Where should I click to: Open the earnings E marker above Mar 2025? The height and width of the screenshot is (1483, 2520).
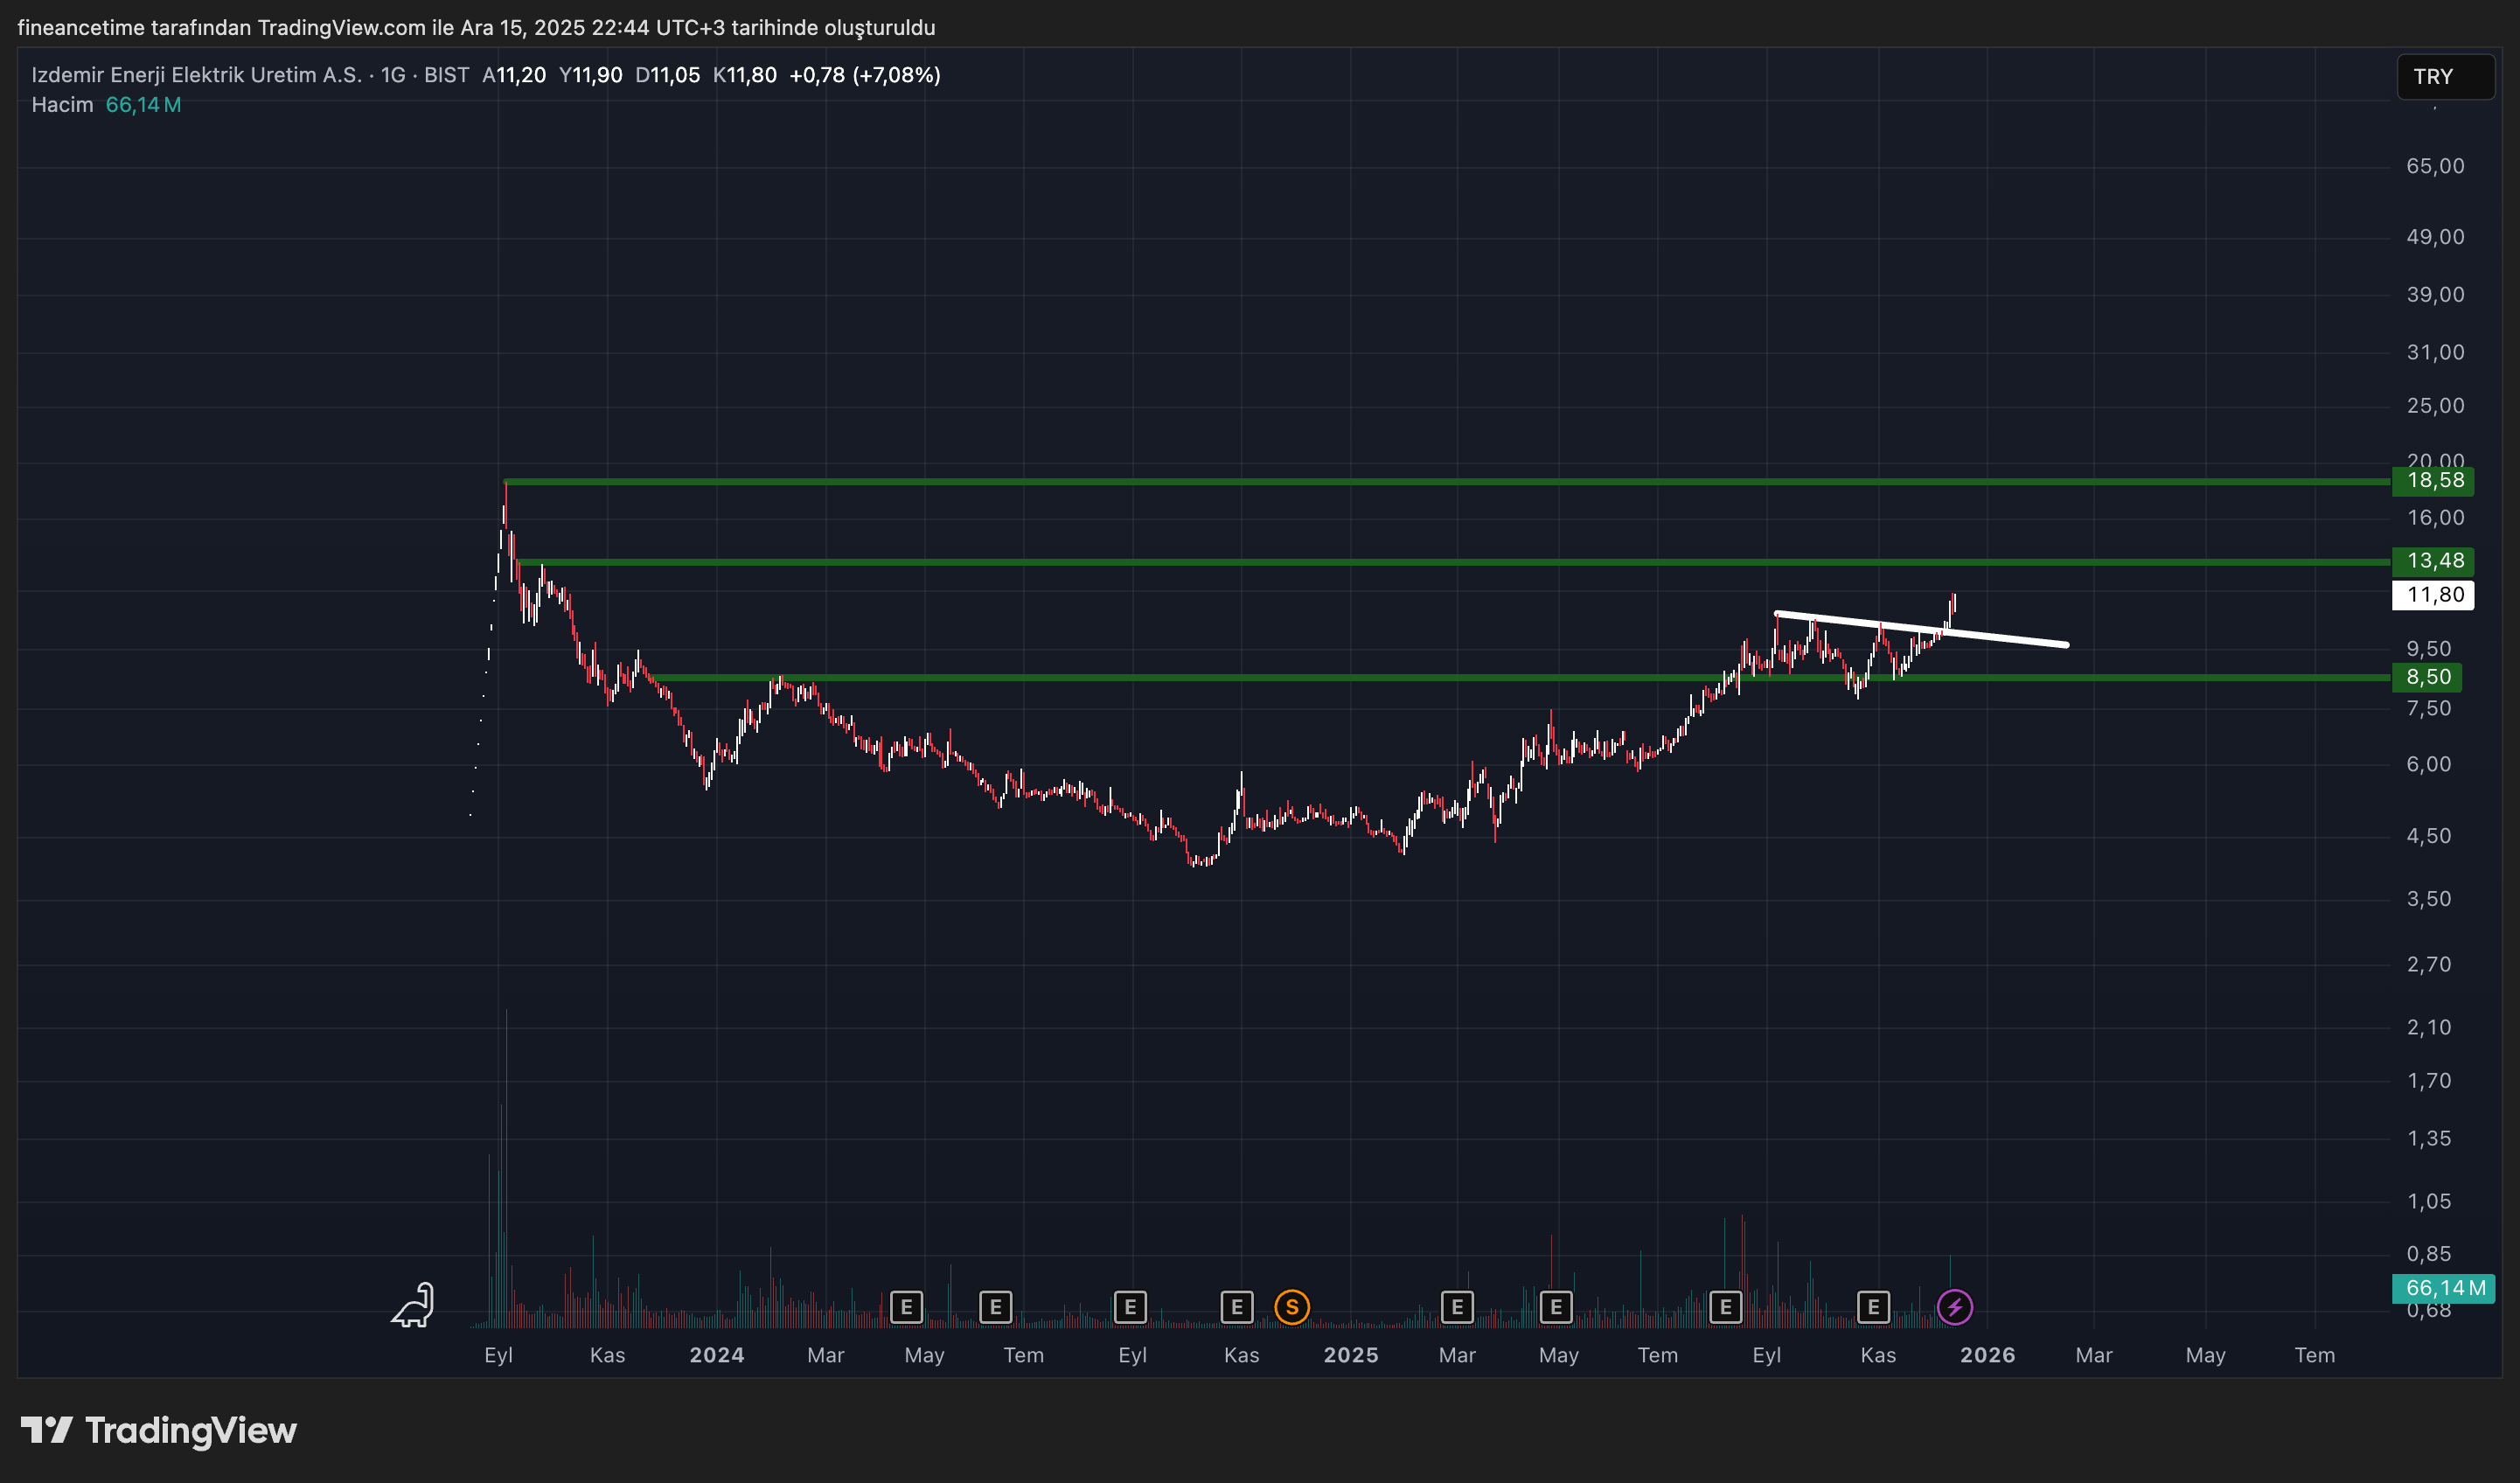(x=1457, y=1307)
